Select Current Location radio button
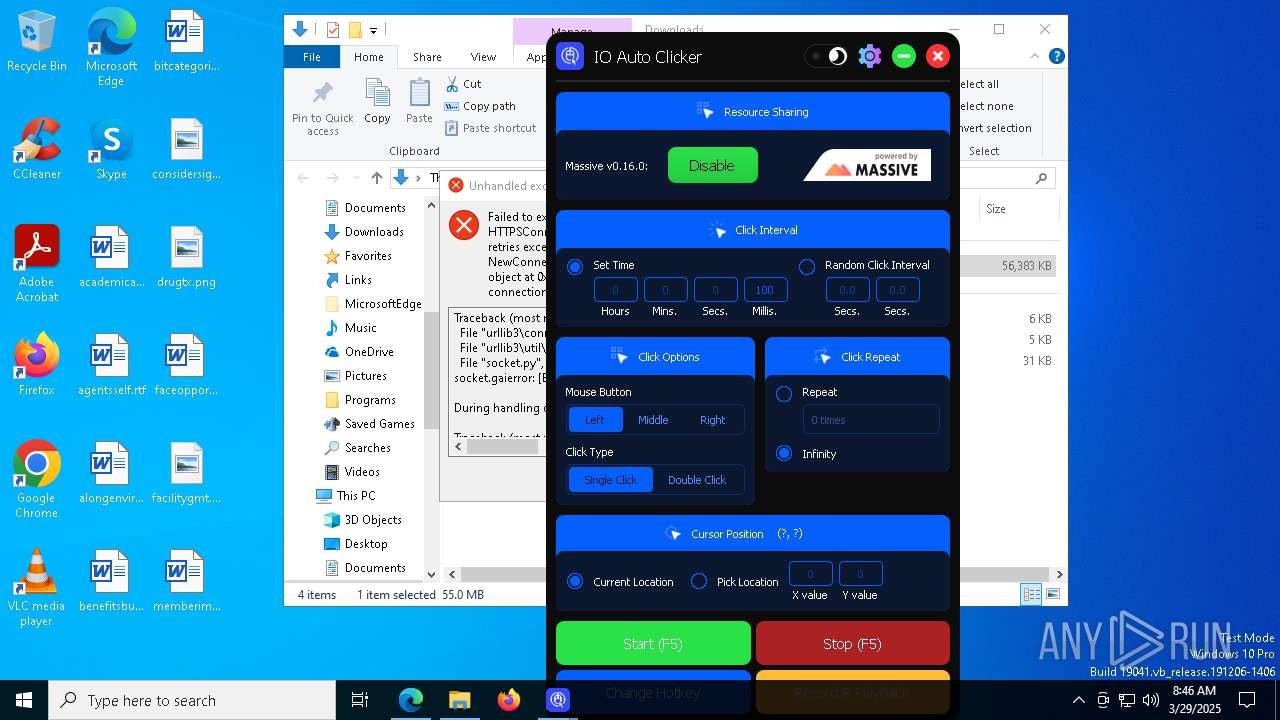This screenshot has height=720, width=1280. pyautogui.click(x=575, y=581)
